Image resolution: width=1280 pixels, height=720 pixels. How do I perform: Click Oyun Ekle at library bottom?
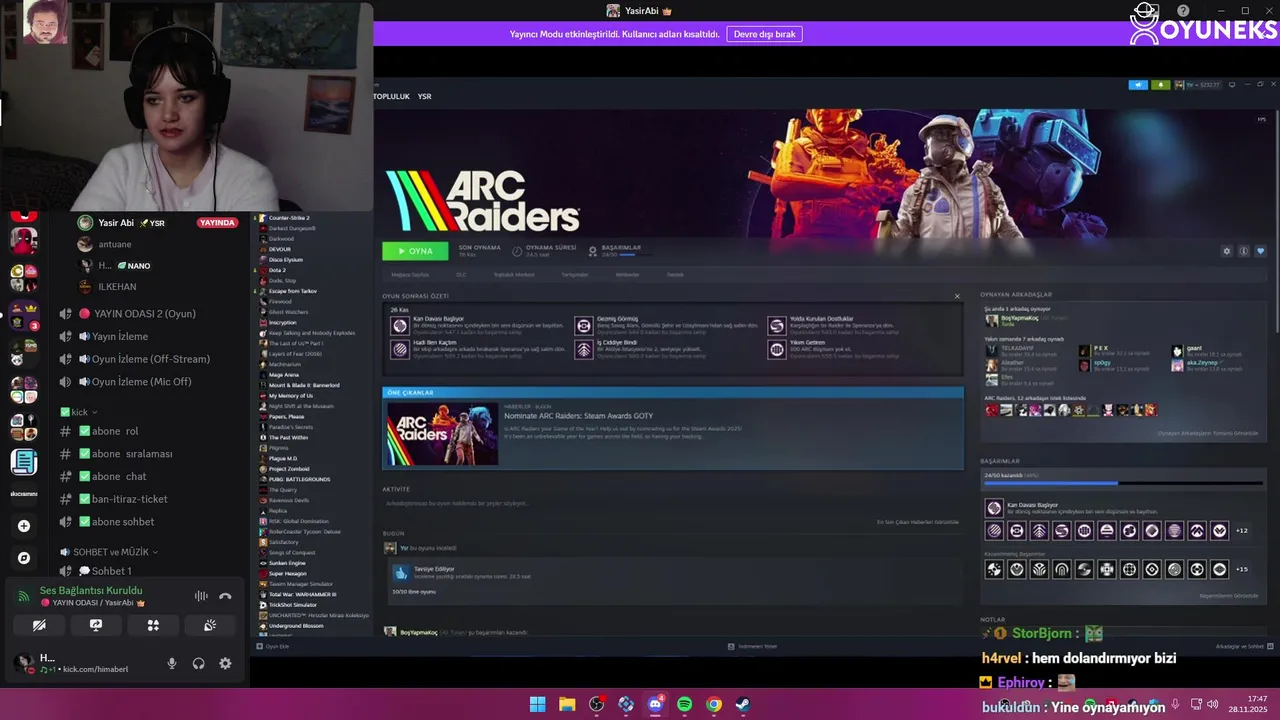[273, 647]
